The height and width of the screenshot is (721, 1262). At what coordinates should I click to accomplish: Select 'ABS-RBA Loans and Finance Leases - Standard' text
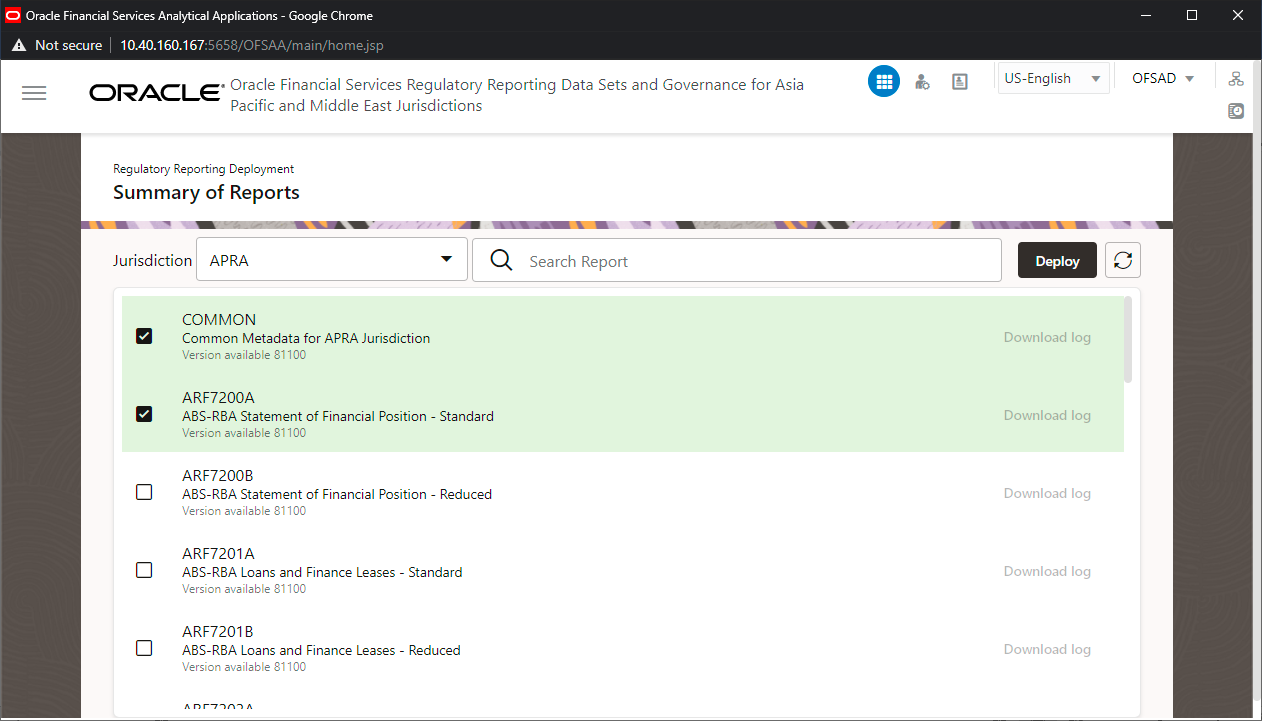pyautogui.click(x=322, y=572)
